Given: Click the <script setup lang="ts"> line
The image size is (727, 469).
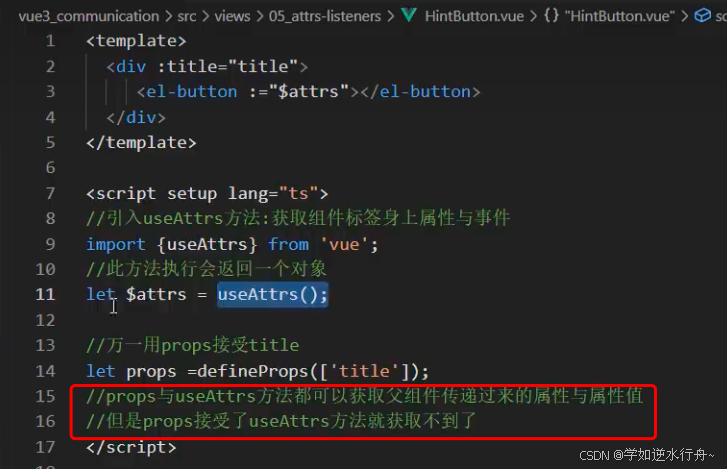Looking at the screenshot, I should pyautogui.click(x=207, y=193).
